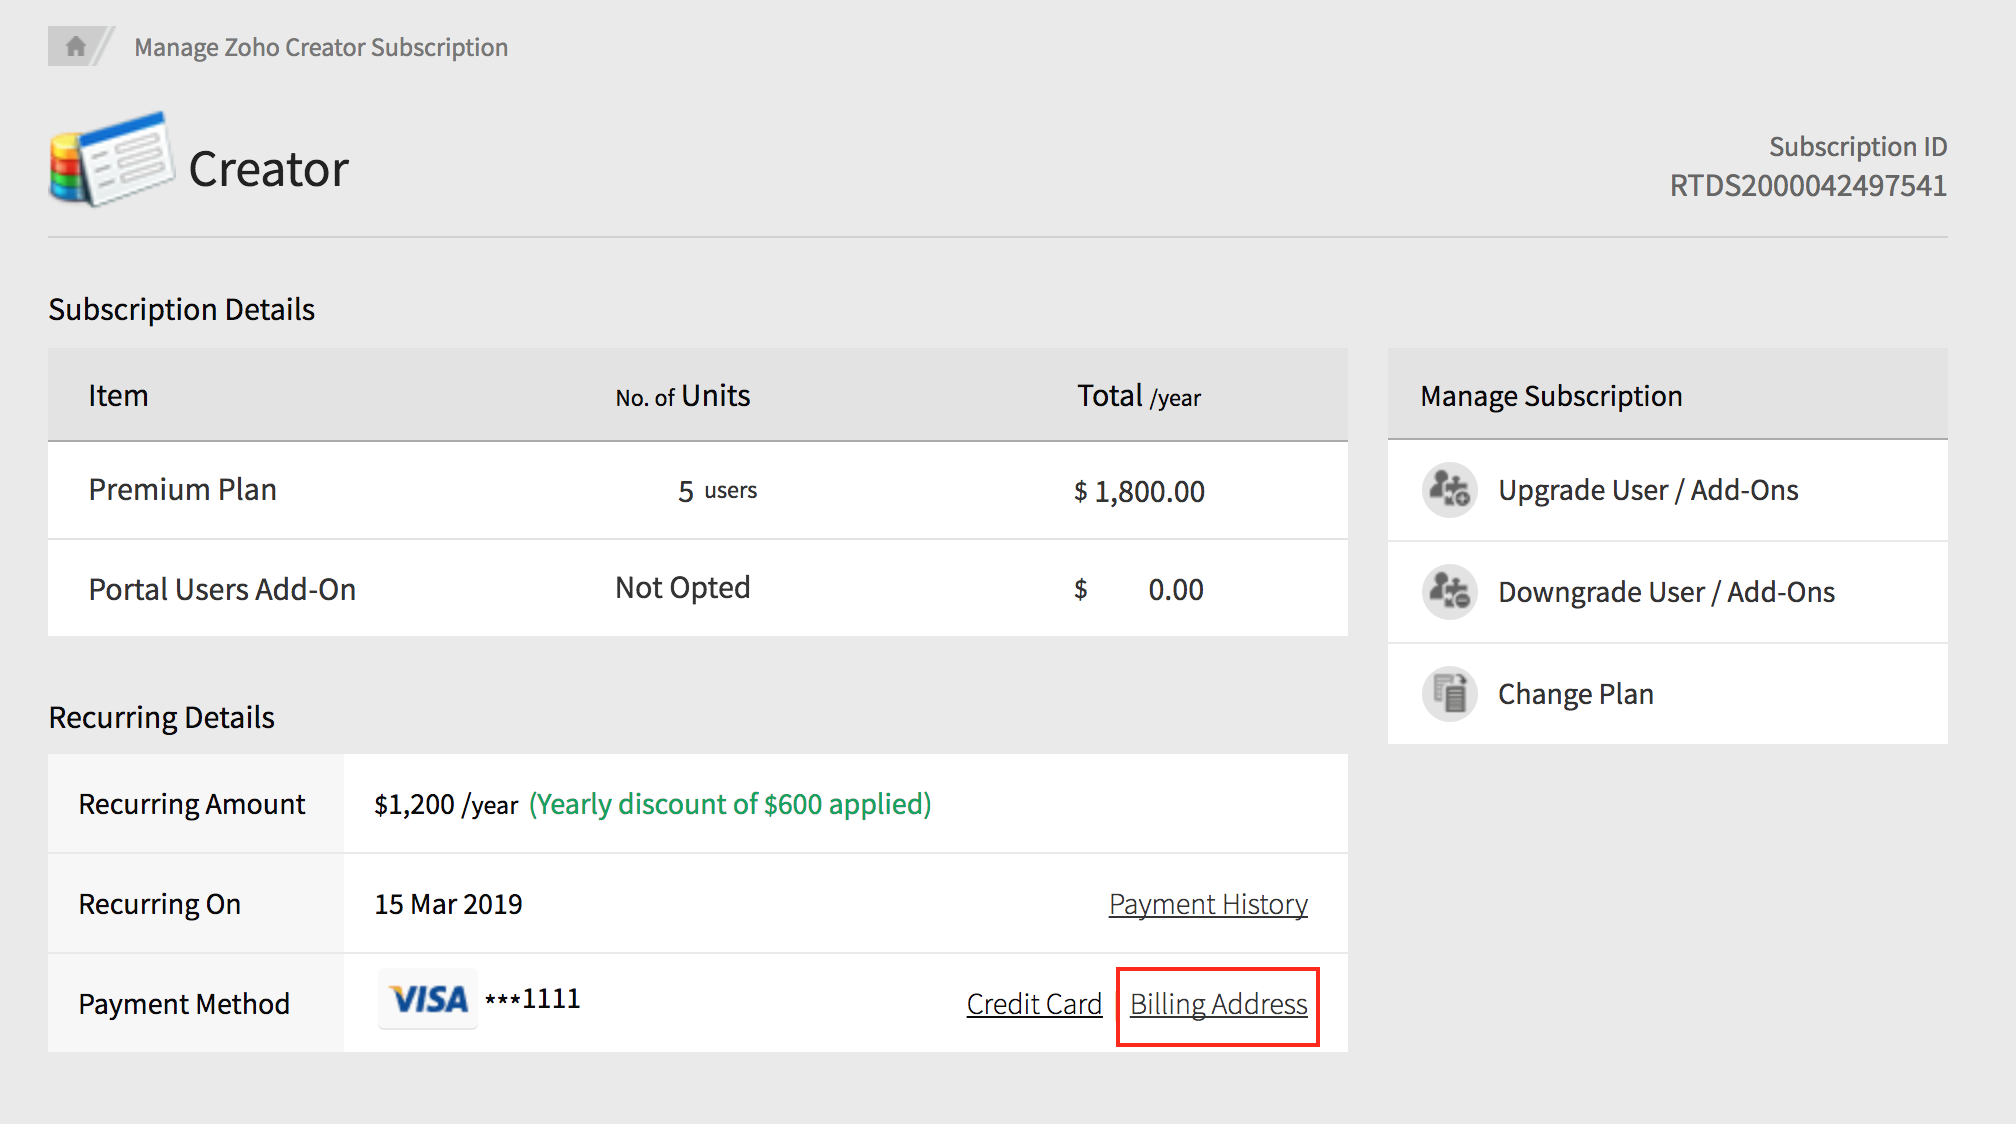The width and height of the screenshot is (2016, 1124).
Task: Open Downgrade User / Add-Ons option
Action: coord(1666,592)
